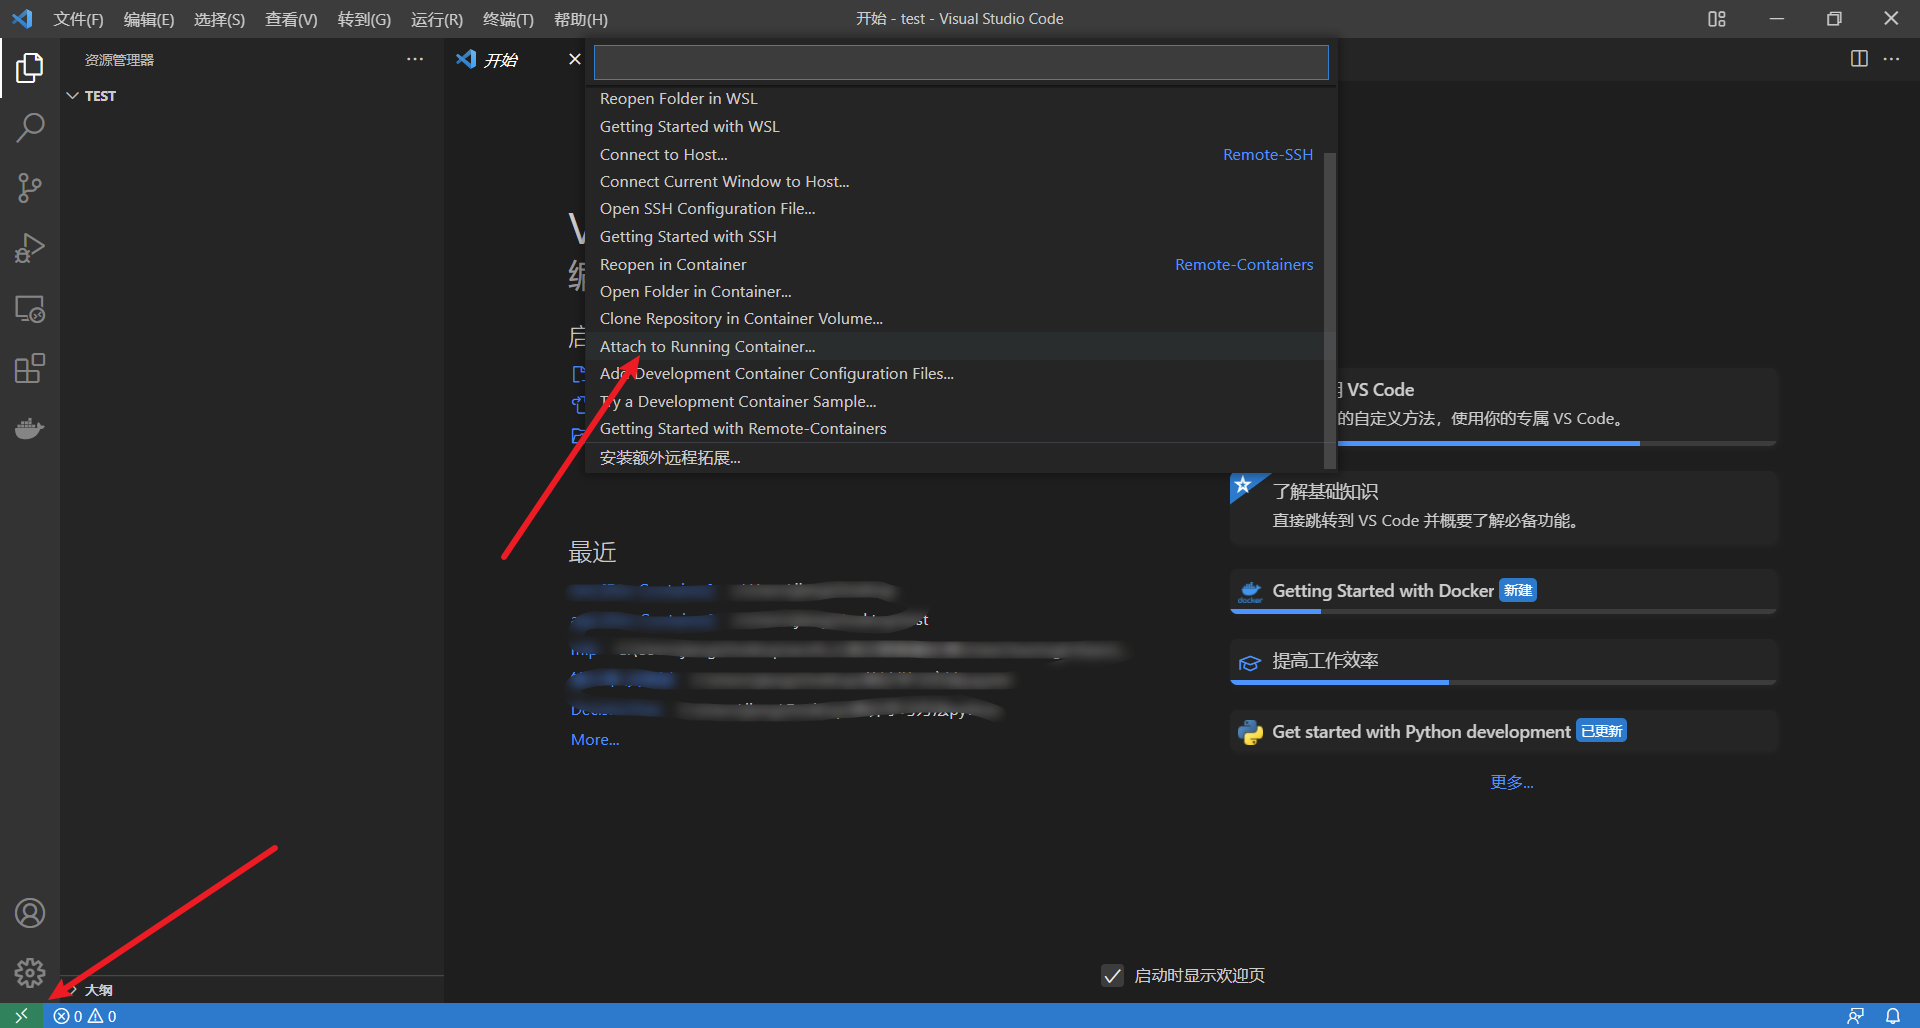Viewport: 1920px width, 1028px height.
Task: Open Explorer panel More Actions ellipsis
Action: [415, 59]
